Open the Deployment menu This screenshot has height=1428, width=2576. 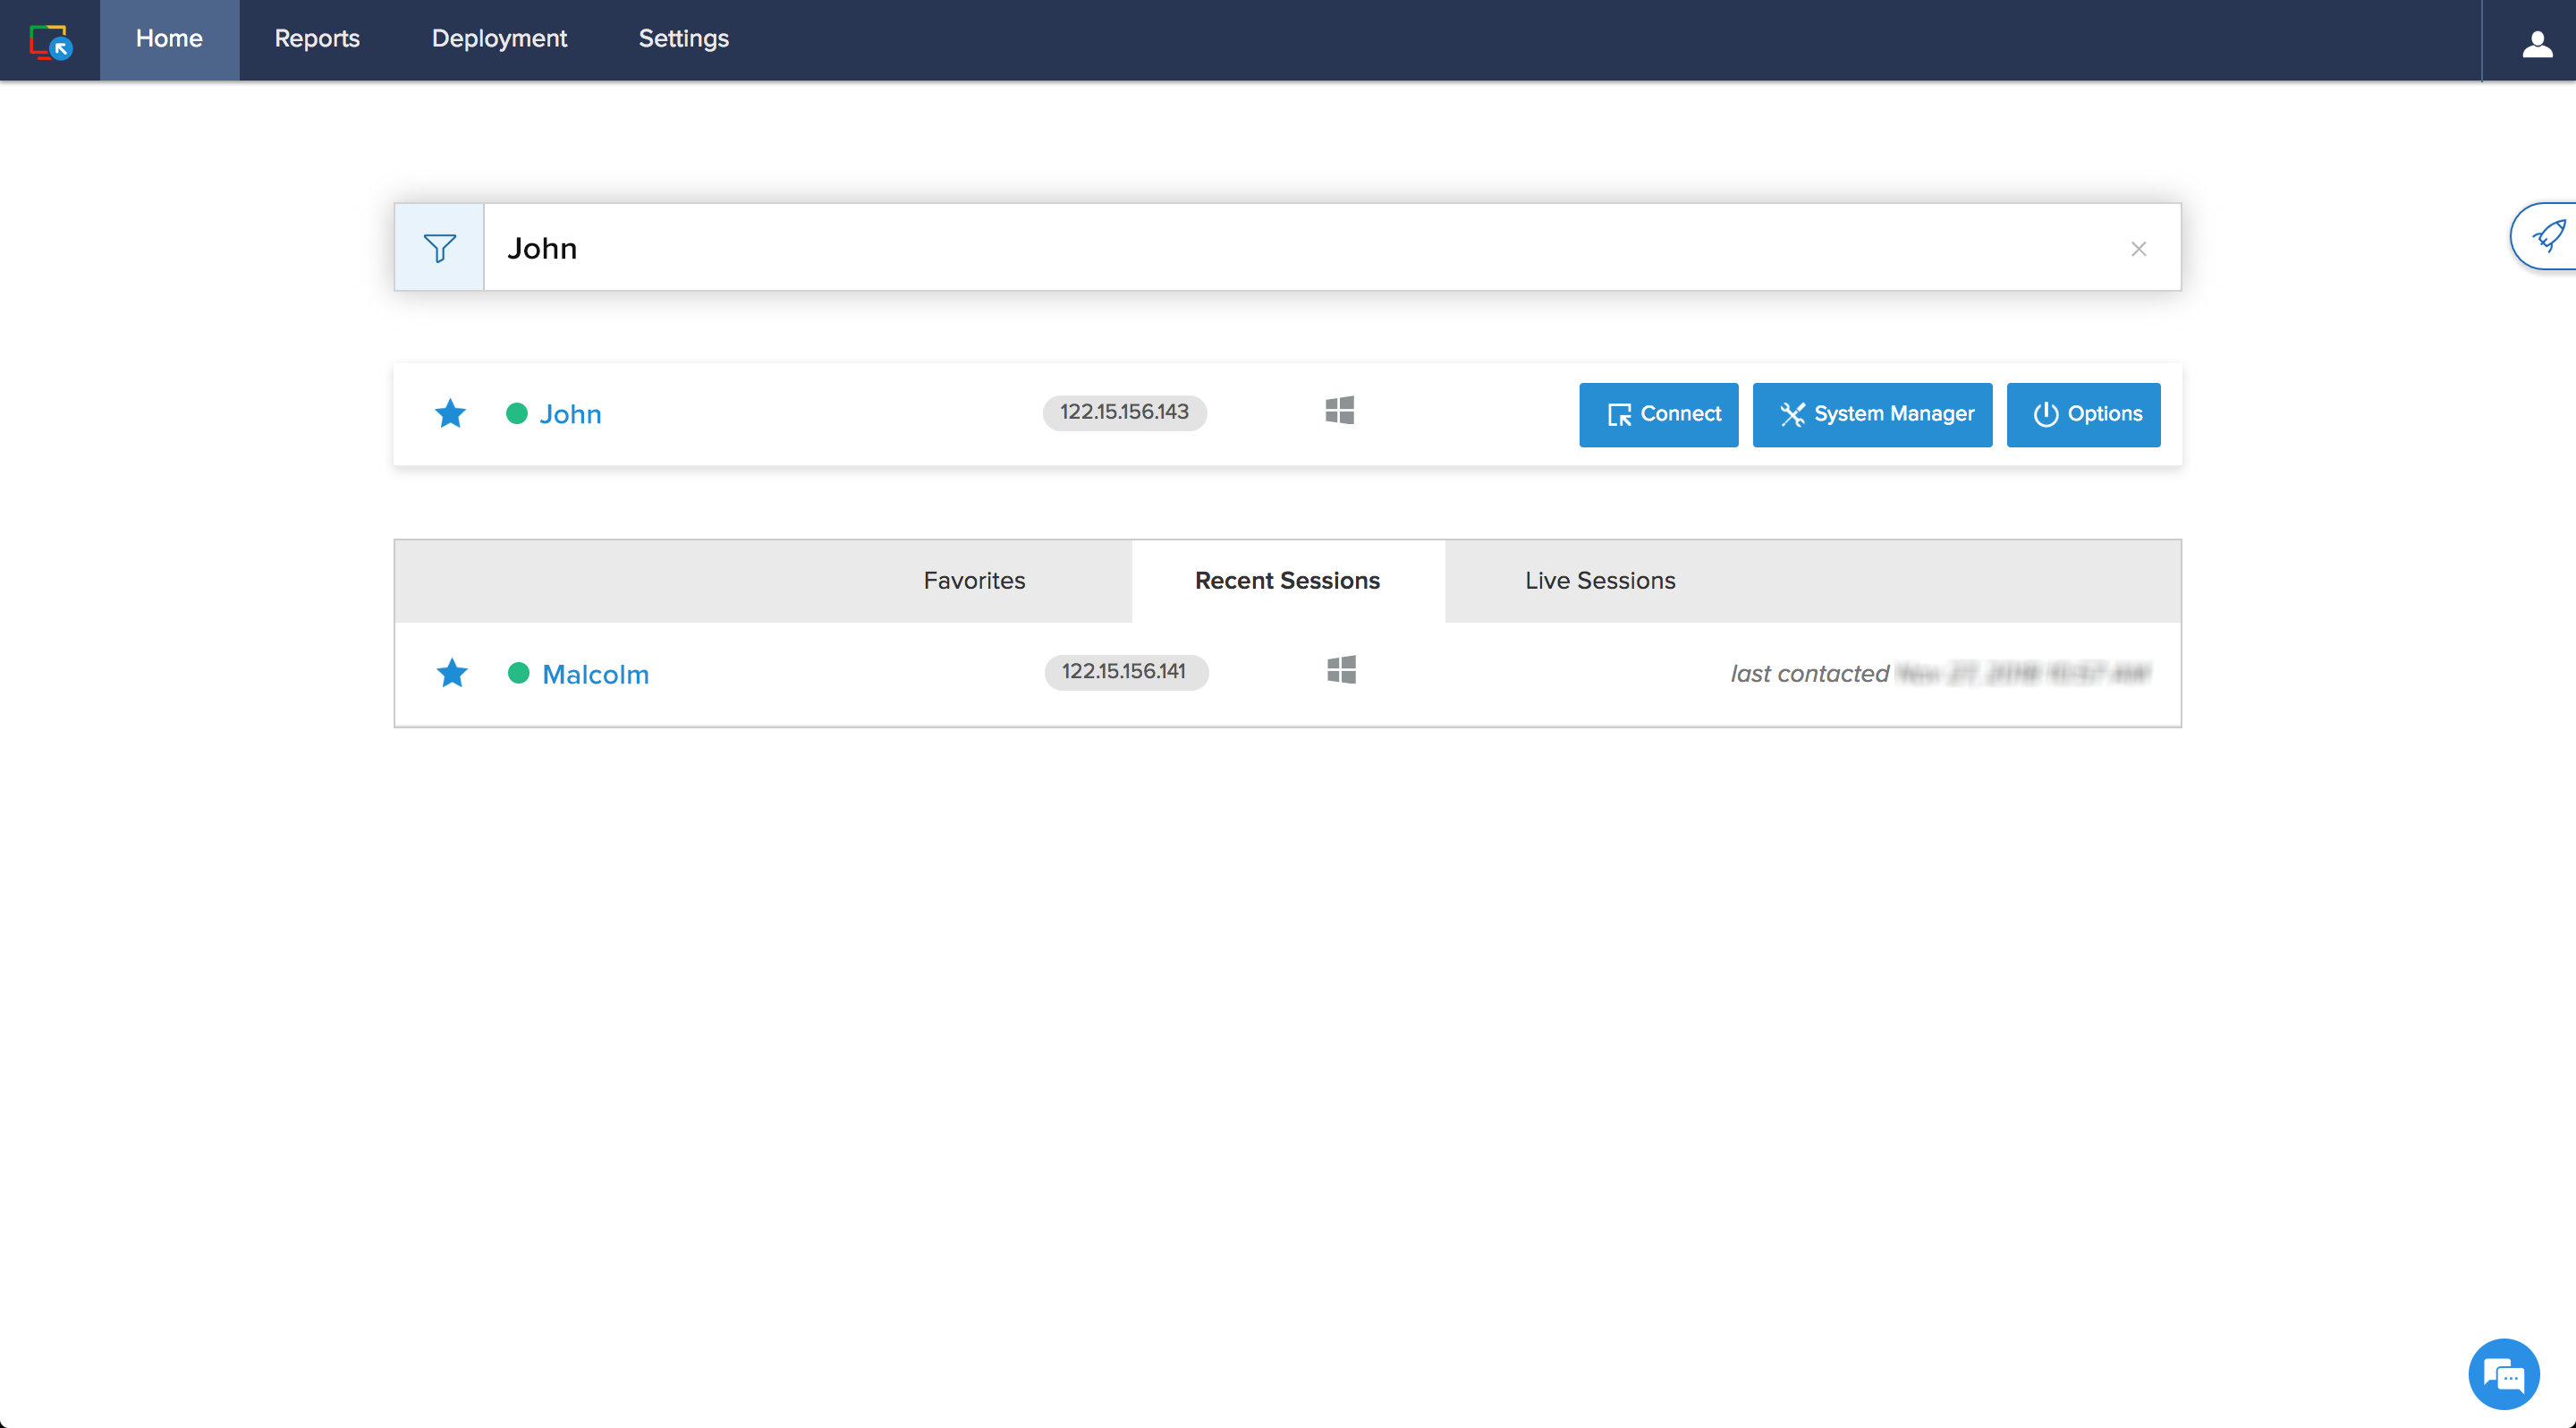click(x=498, y=39)
